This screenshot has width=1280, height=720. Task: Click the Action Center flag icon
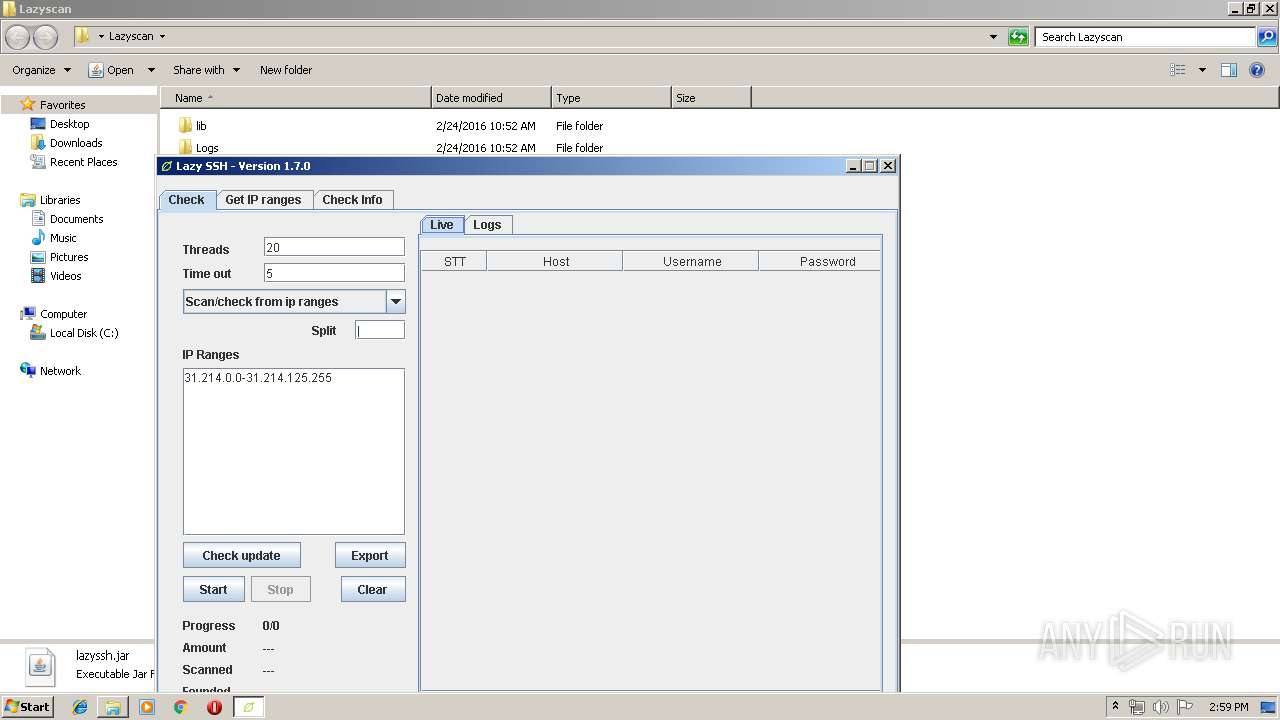pos(1185,707)
